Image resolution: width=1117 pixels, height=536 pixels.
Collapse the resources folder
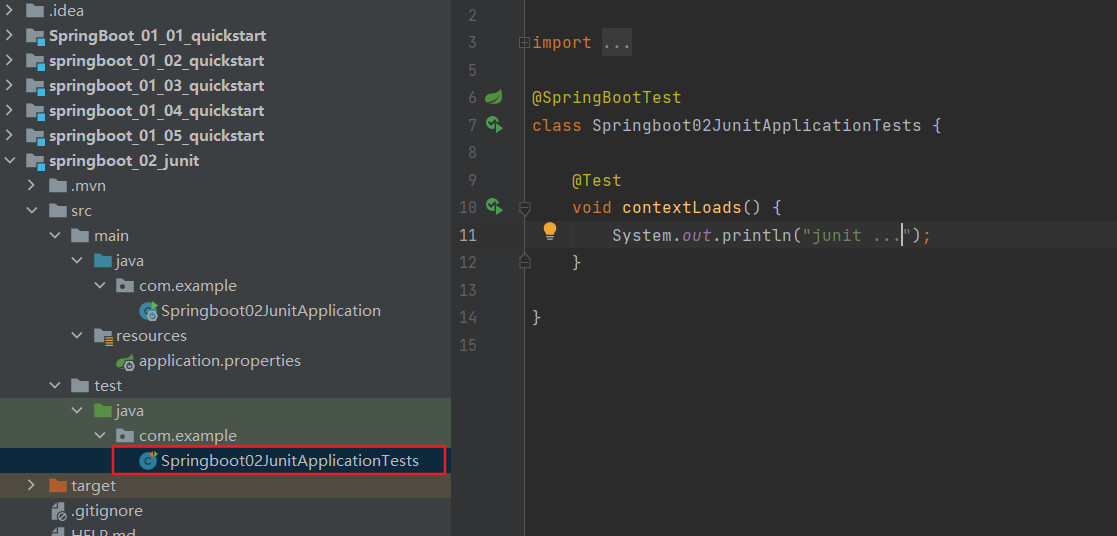(x=77, y=336)
